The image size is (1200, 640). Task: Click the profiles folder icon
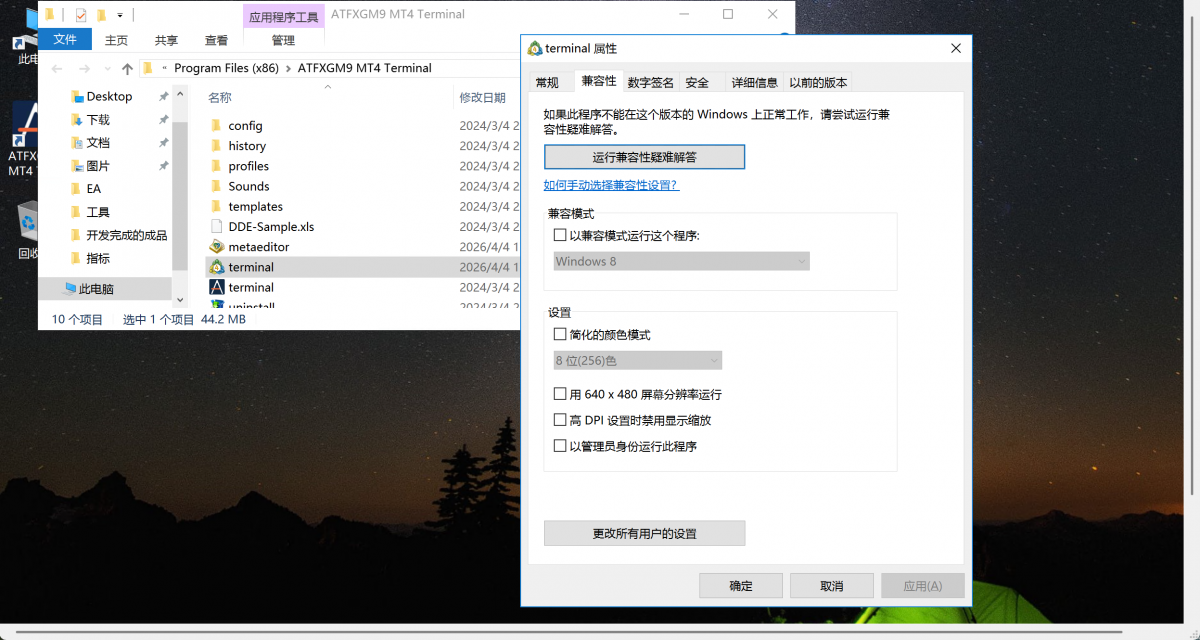[217, 166]
